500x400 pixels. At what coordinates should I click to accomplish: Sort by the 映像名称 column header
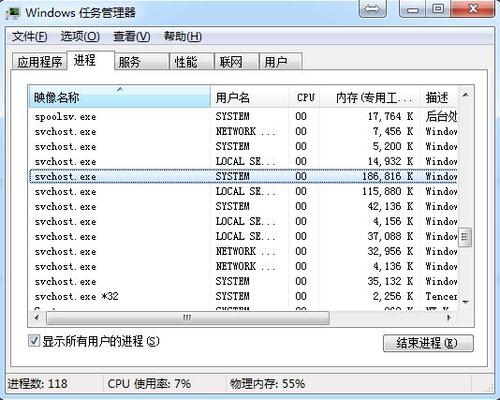(x=120, y=97)
